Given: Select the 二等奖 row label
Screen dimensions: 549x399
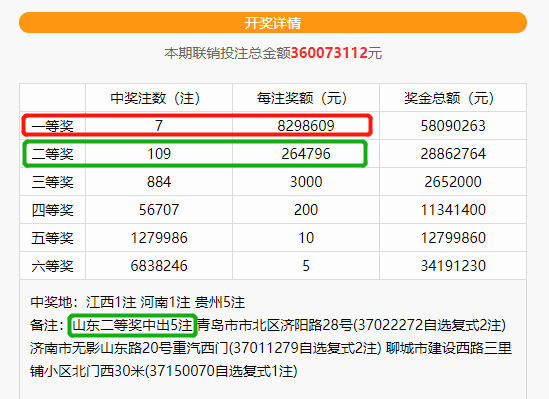Looking at the screenshot, I should pyautogui.click(x=53, y=154).
